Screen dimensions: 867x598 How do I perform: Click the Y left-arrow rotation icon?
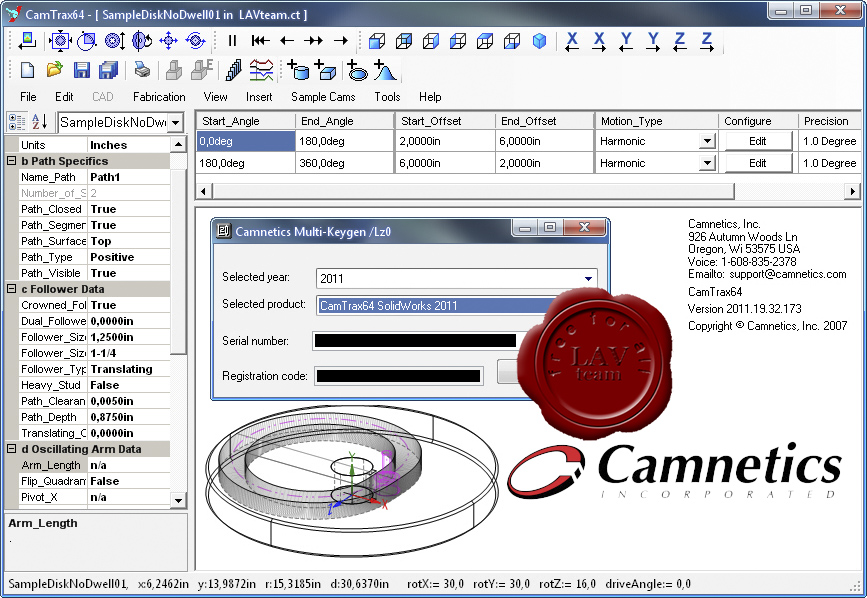tap(626, 41)
